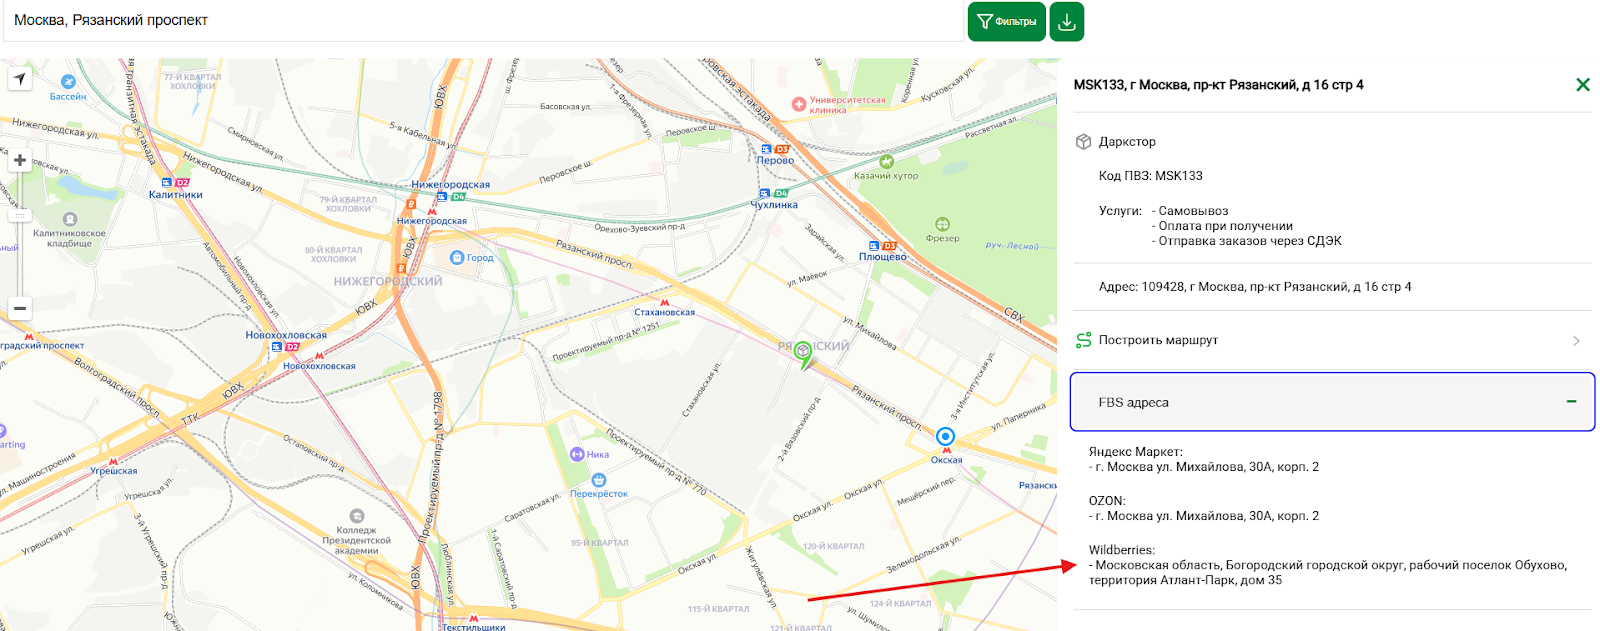Click the Адрес: 109428 address line

click(1255, 287)
